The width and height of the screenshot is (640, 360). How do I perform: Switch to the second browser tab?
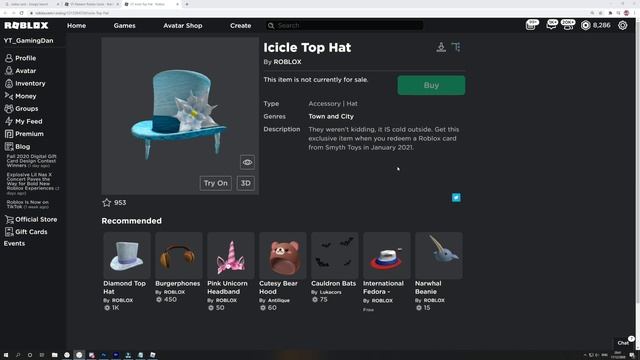(x=91, y=4)
